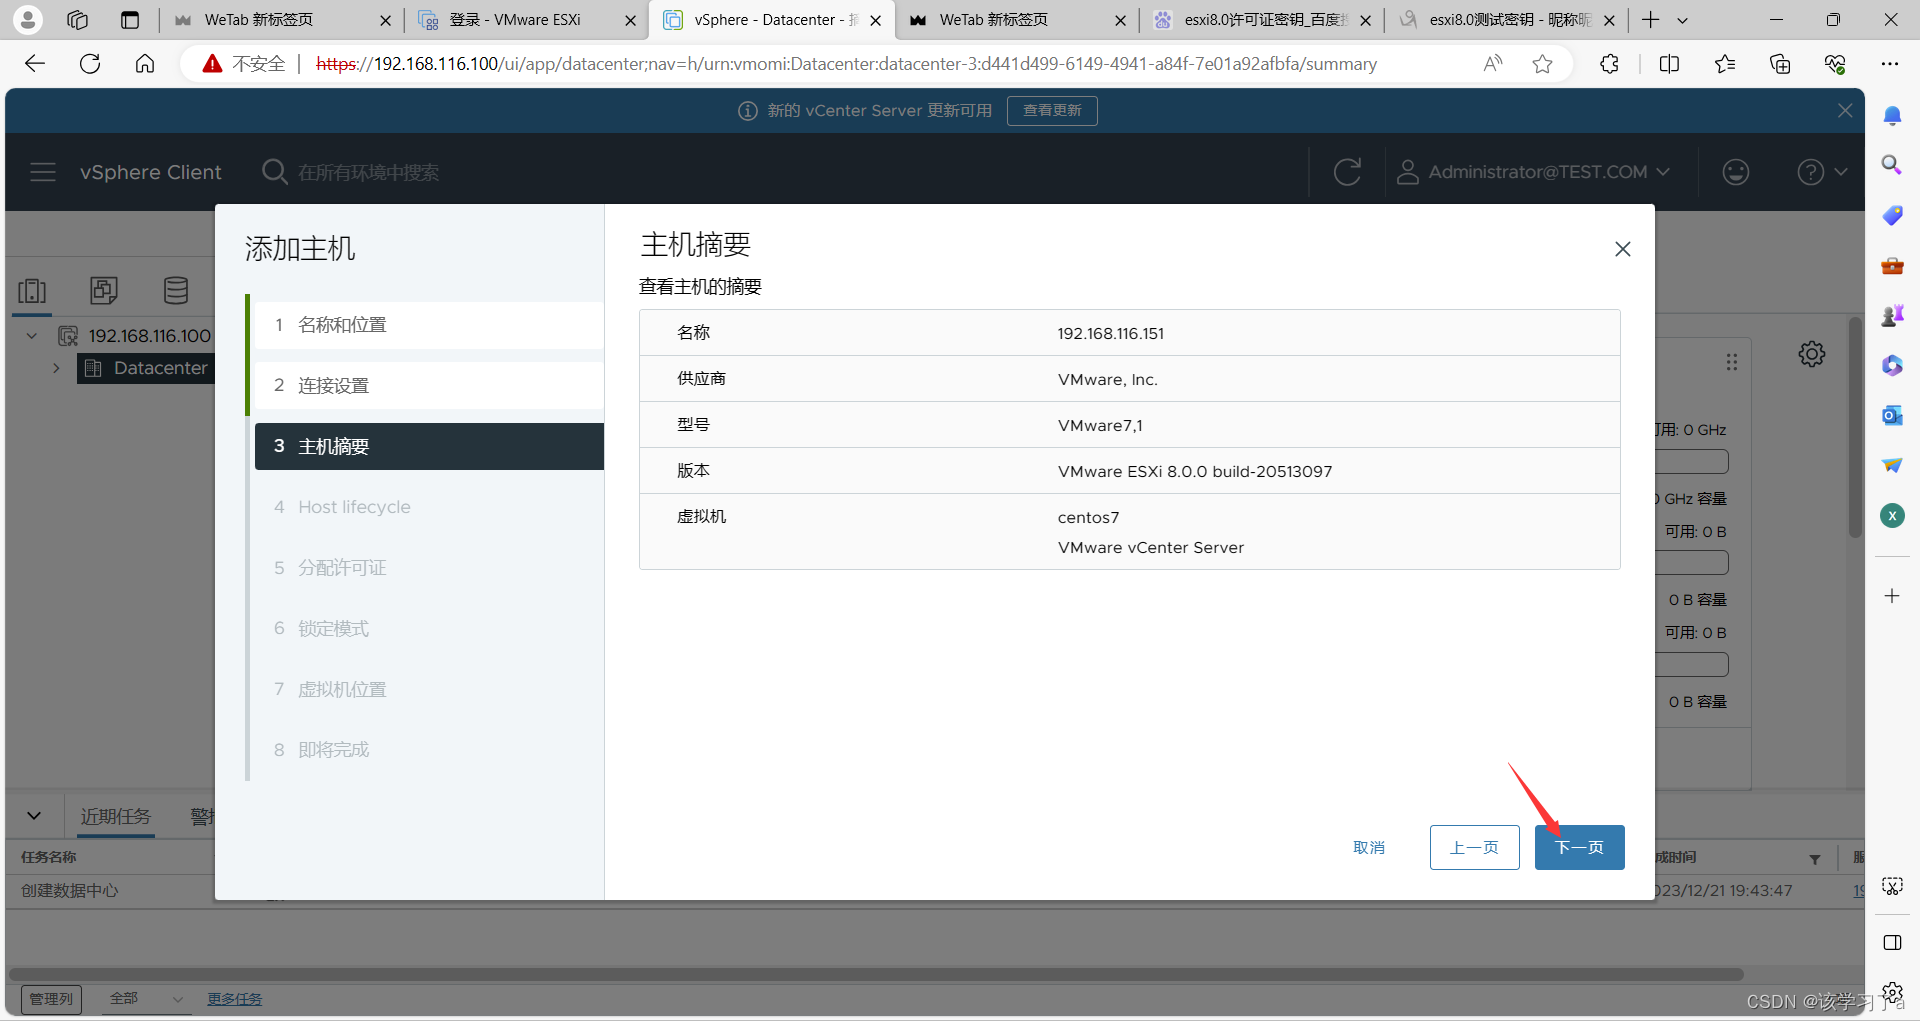The image size is (1920, 1021).
Task: Click search field 在所有环境中搜索
Action: [x=368, y=172]
